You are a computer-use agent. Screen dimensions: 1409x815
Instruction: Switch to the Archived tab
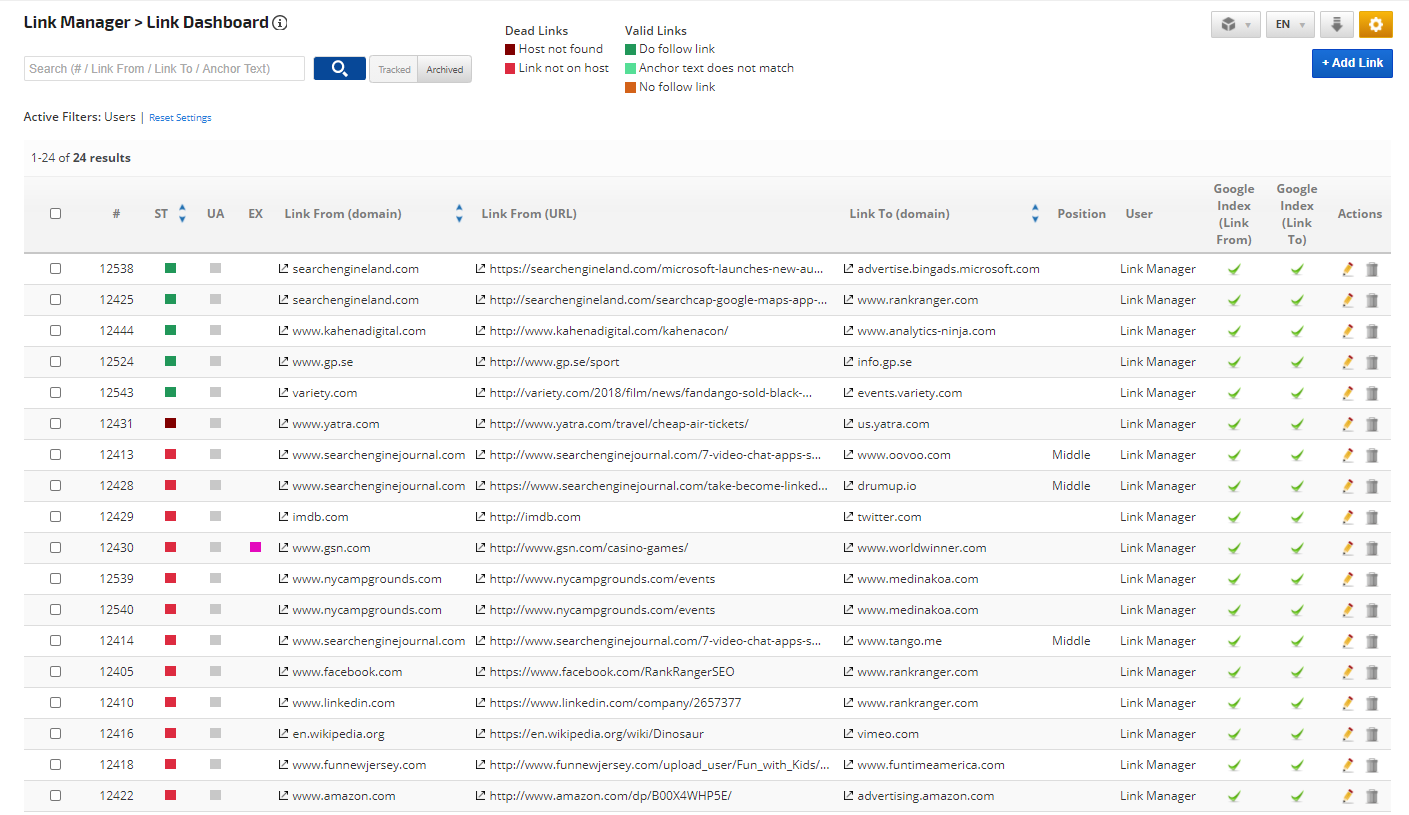click(x=444, y=69)
